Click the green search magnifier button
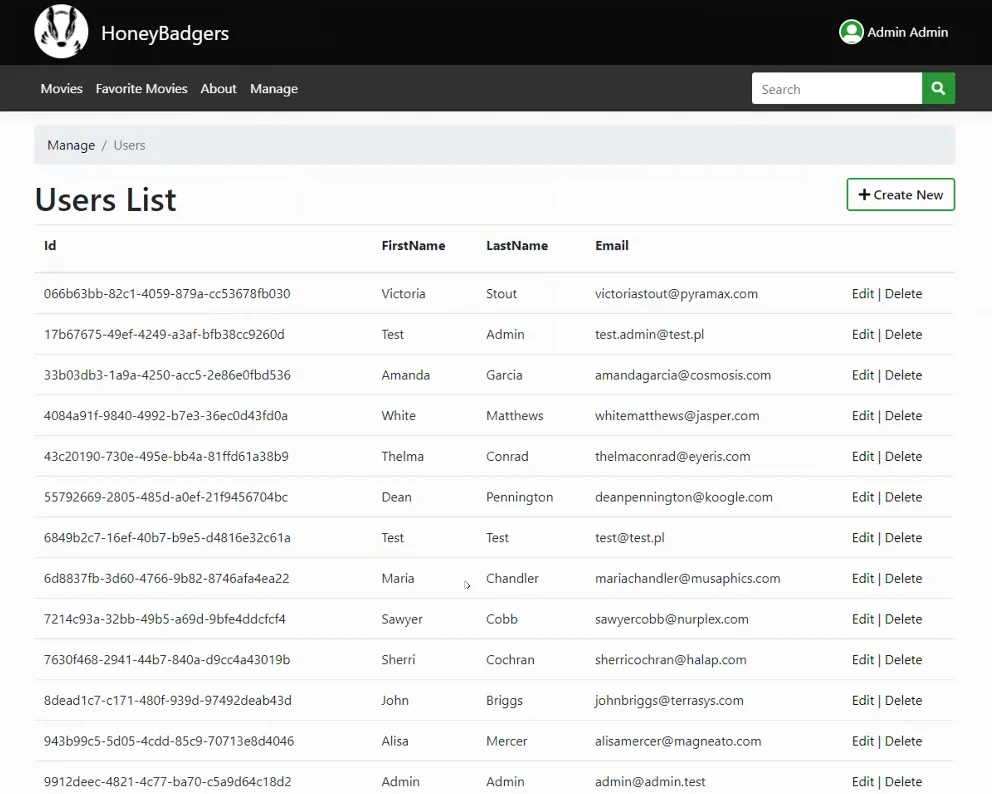 coord(938,89)
